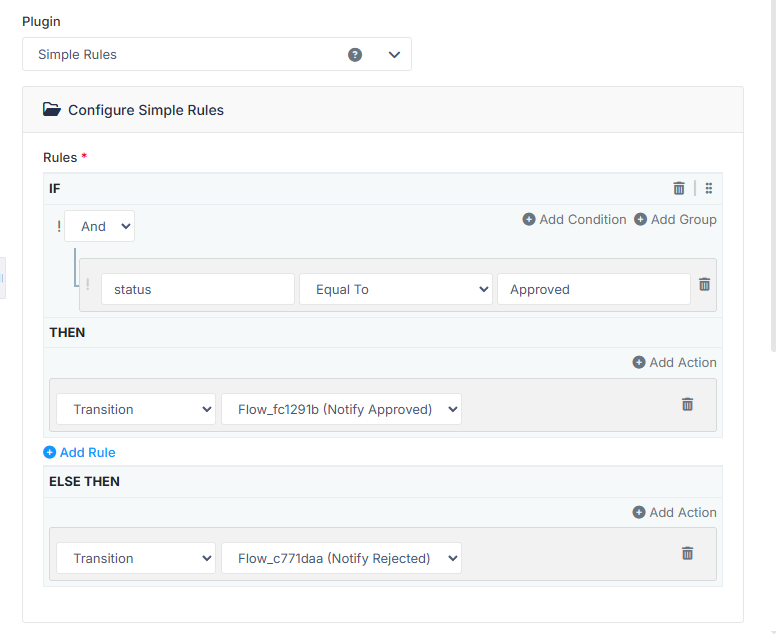
Task: Toggle the NOT exclamation beside And selector
Action: pos(59,226)
